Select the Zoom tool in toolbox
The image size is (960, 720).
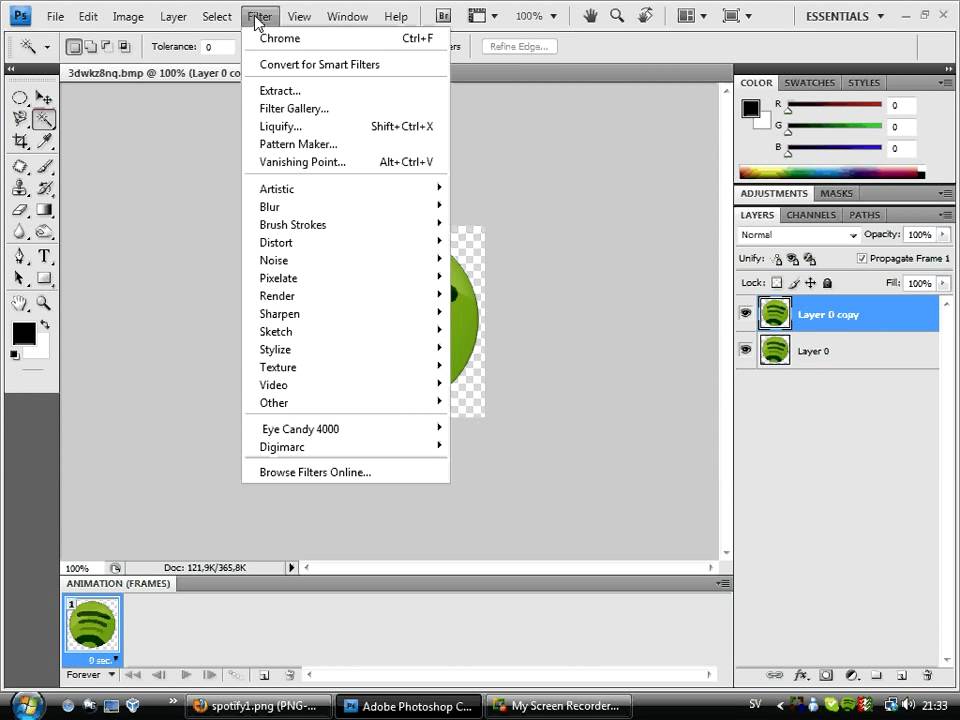pyautogui.click(x=43, y=302)
